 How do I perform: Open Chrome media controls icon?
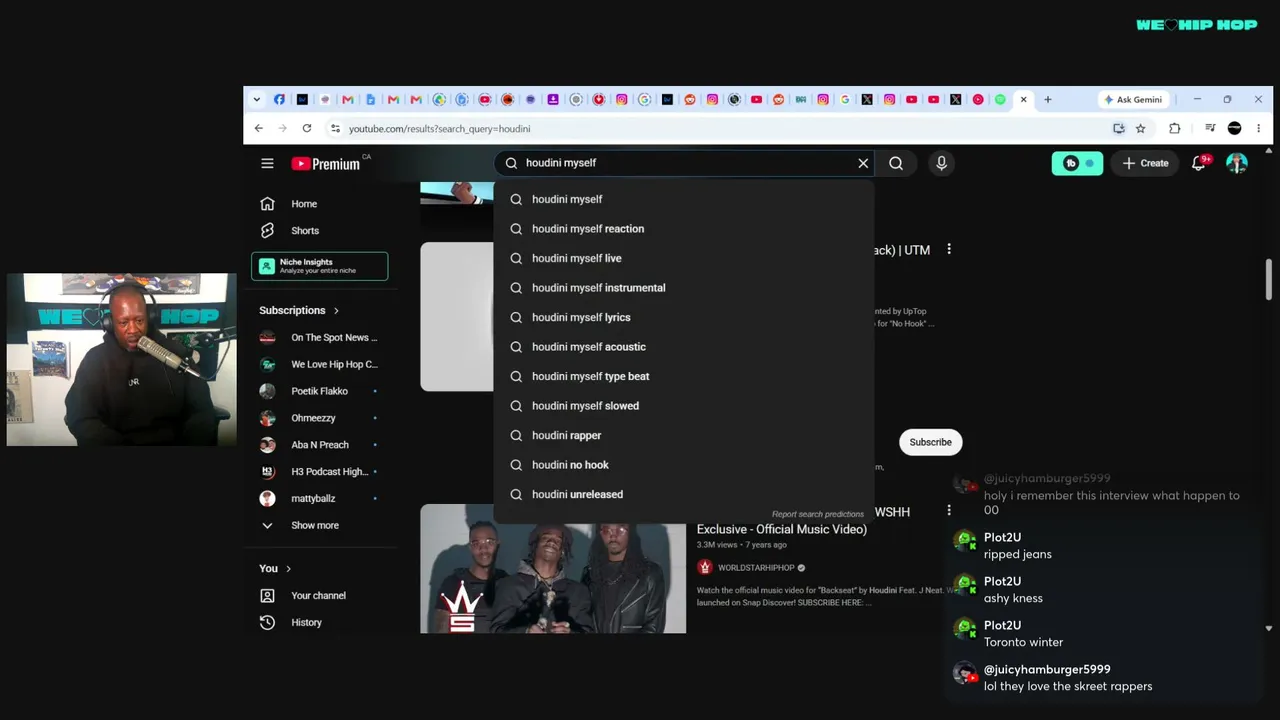pos(1210,128)
